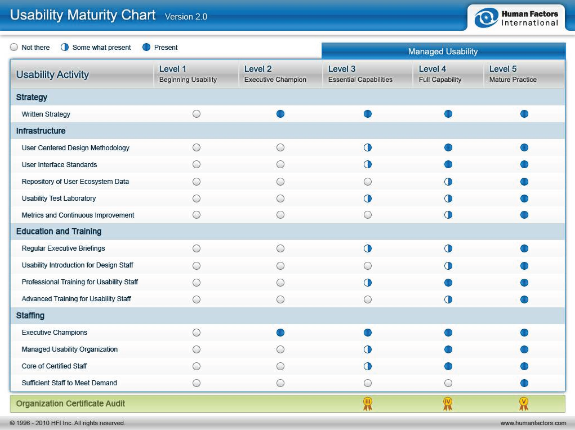
Task: Select User Interface Standards half circle Level 3
Action: point(367,164)
